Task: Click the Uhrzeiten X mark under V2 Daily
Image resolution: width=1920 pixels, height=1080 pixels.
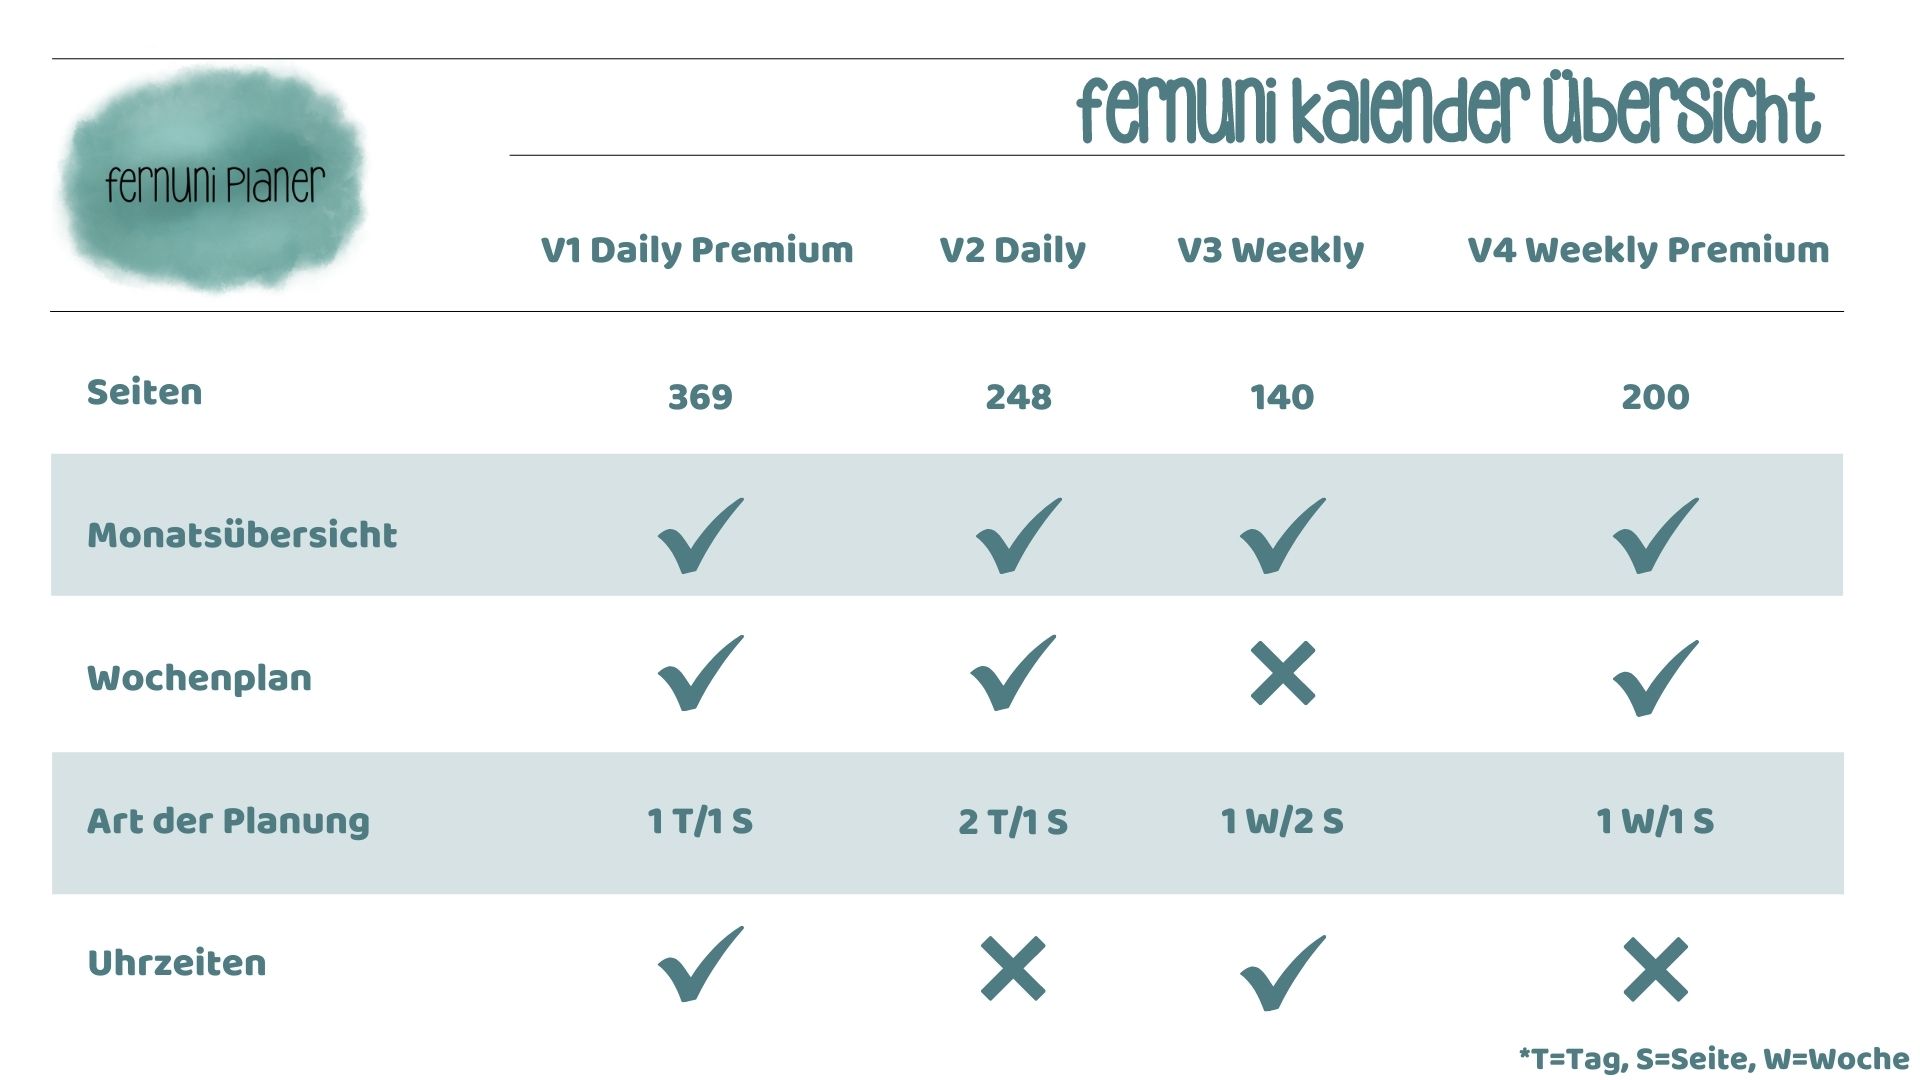Action: (1013, 968)
